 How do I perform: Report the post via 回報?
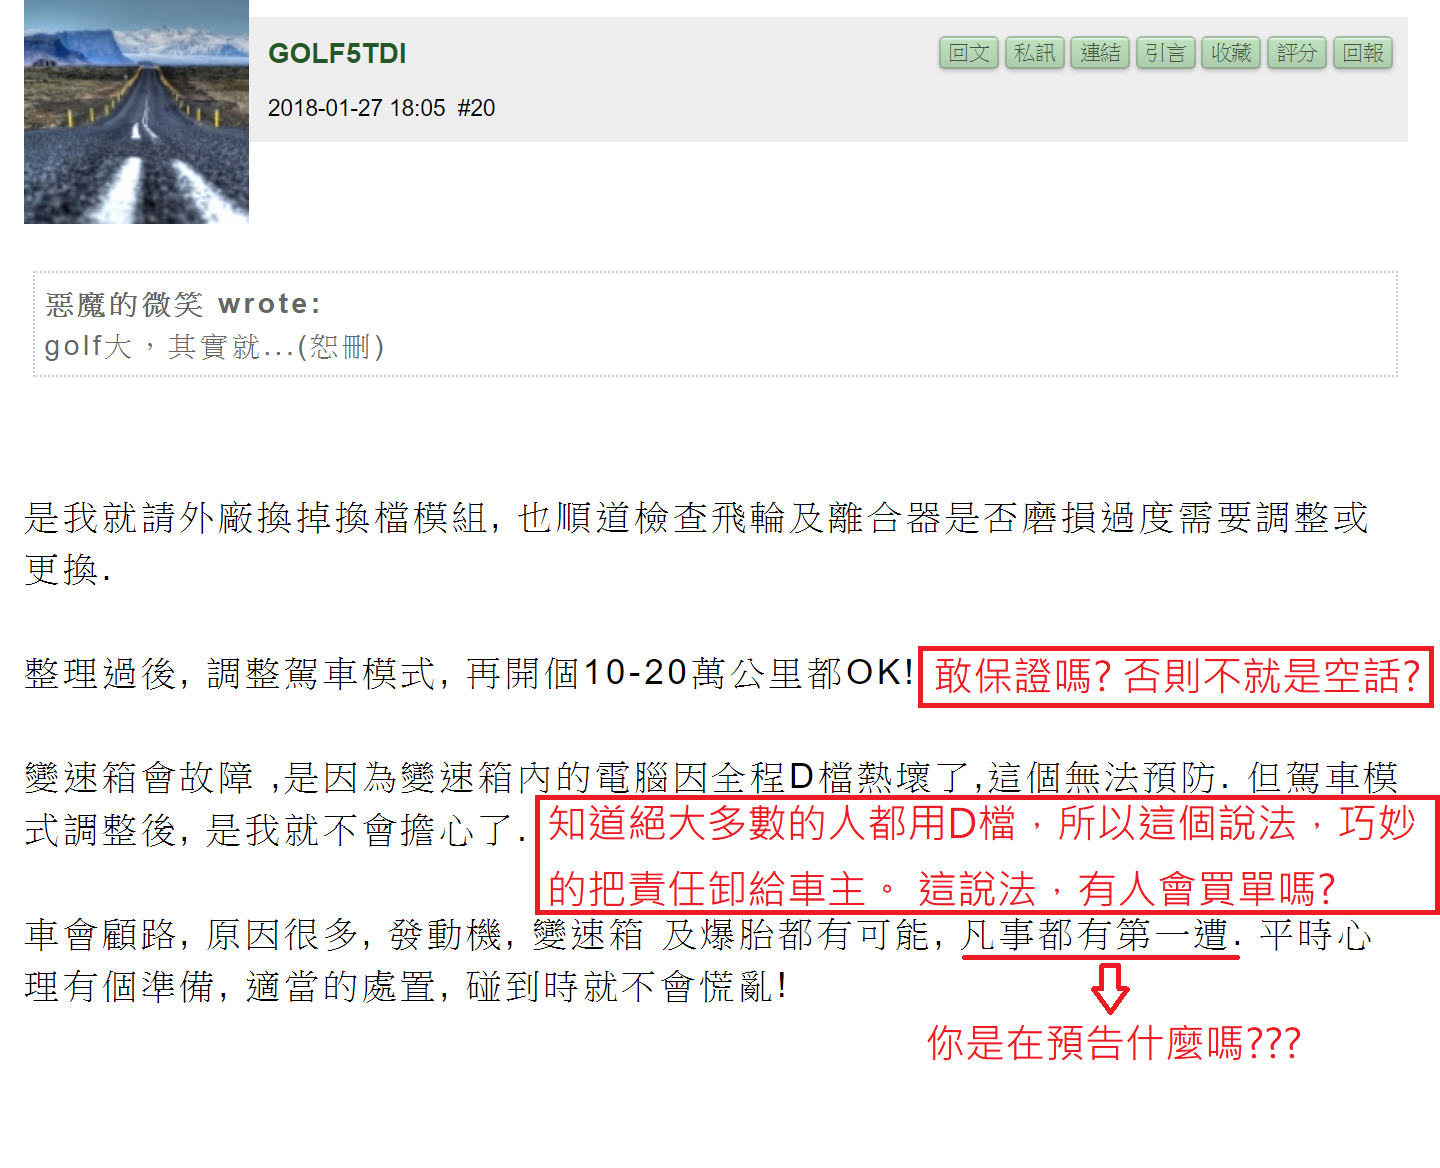pyautogui.click(x=1363, y=53)
